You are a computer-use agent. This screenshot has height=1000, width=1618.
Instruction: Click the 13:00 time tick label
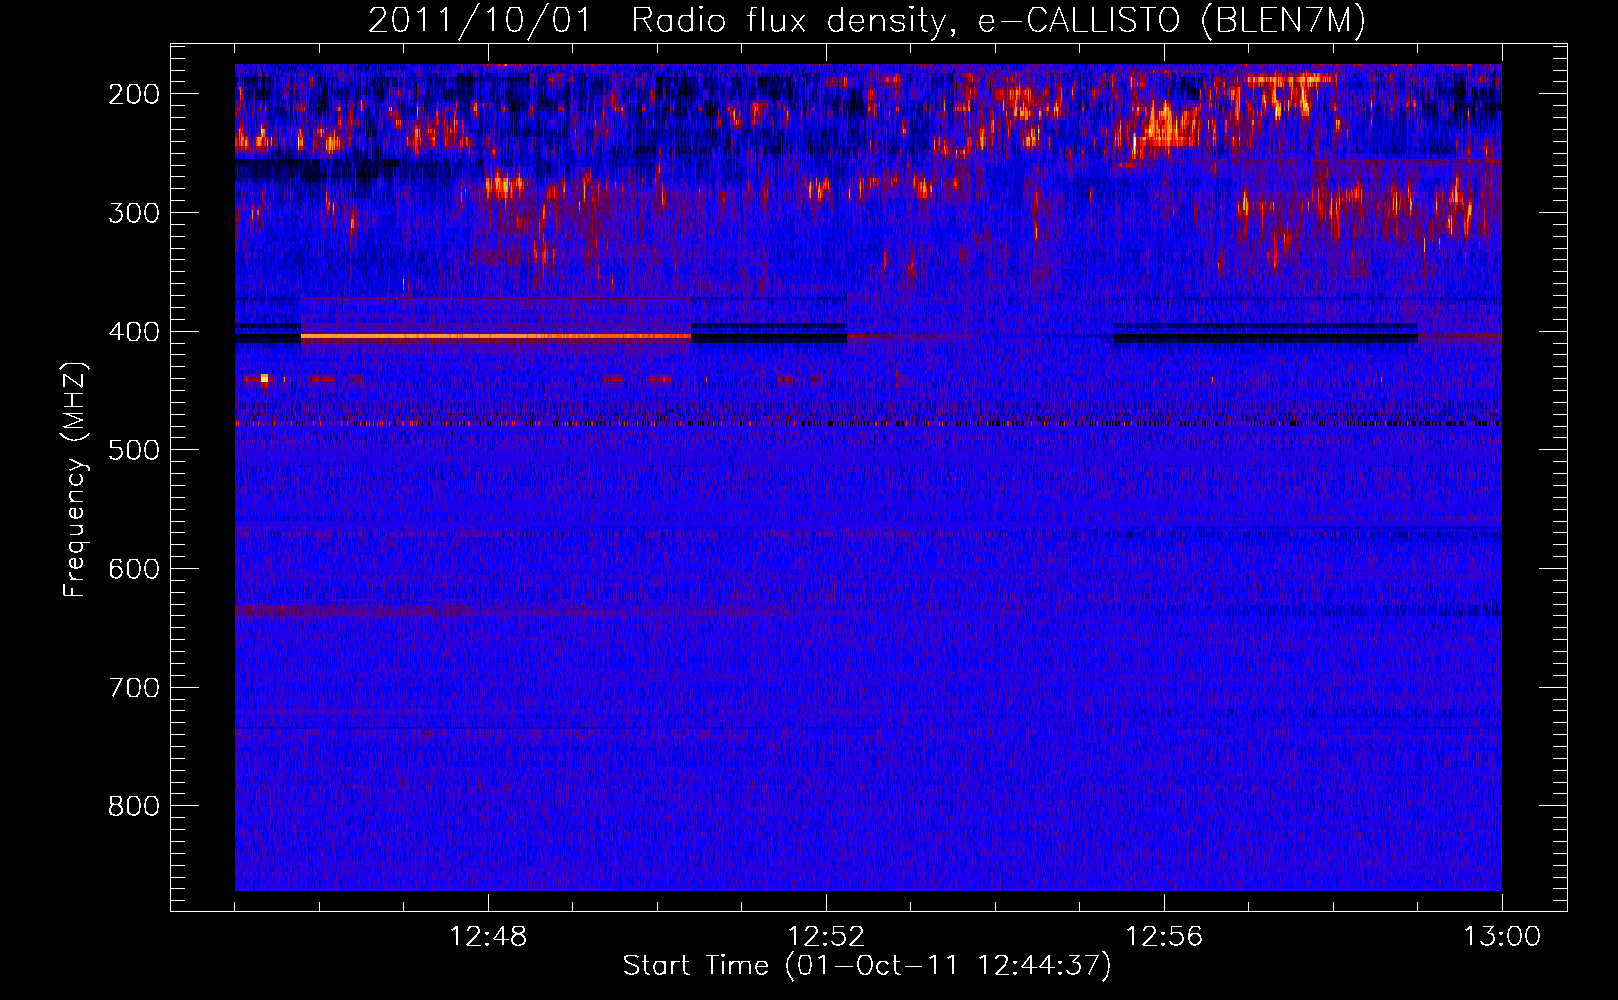pyautogui.click(x=1502, y=937)
